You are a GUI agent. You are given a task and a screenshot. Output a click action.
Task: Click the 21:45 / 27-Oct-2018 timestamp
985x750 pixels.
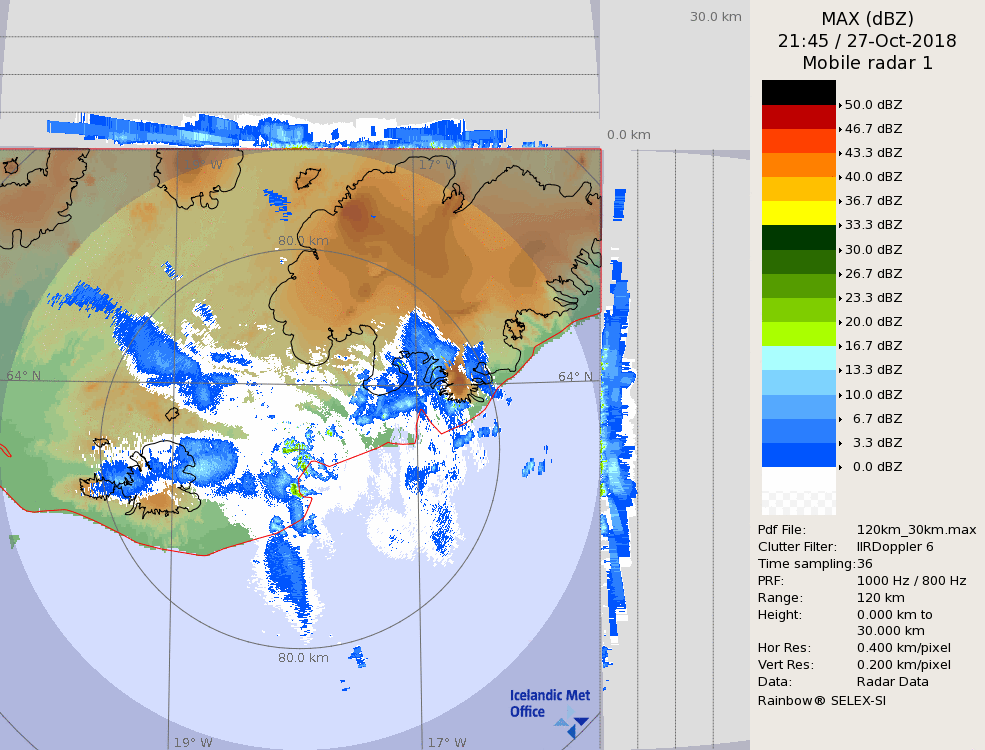click(867, 41)
